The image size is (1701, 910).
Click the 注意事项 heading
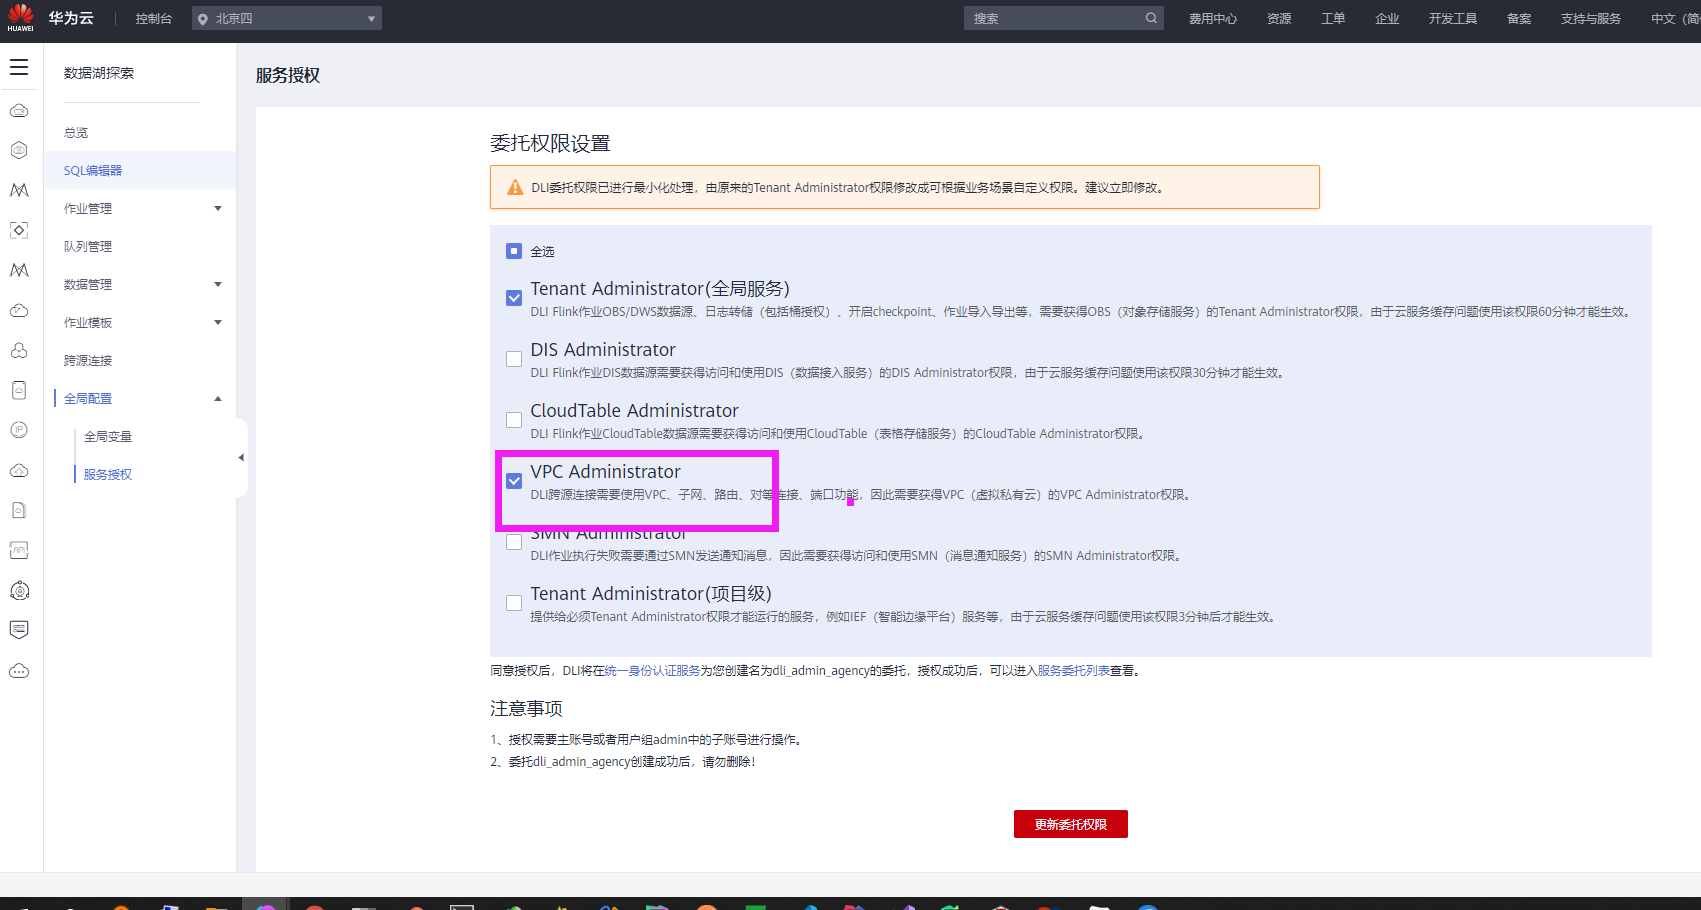coord(526,709)
